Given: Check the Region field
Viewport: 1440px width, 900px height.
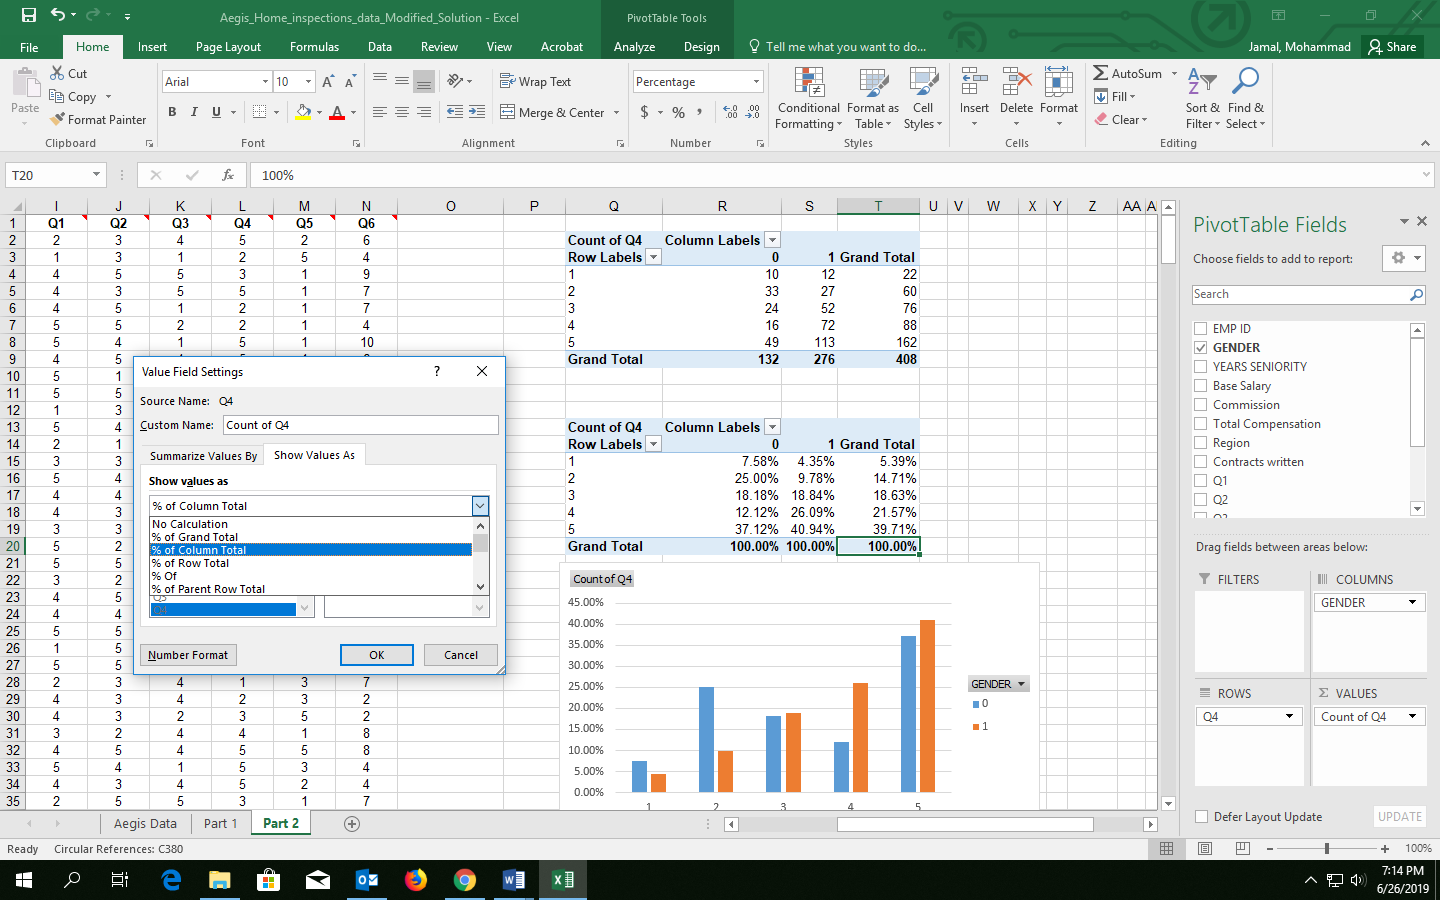Looking at the screenshot, I should 1200,442.
